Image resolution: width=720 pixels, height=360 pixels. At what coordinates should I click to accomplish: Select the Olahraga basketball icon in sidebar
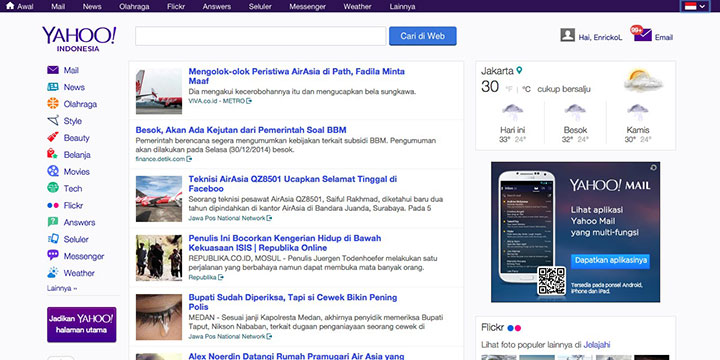pos(53,103)
